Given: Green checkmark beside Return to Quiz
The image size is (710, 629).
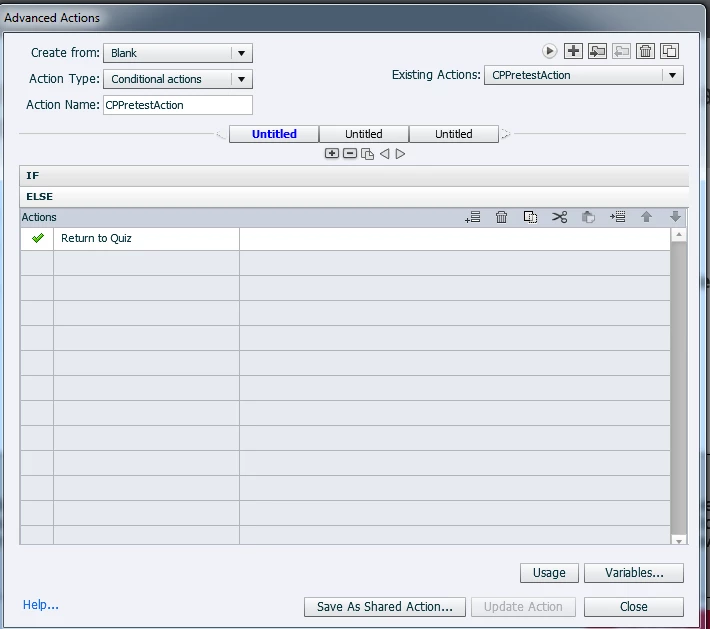Looking at the screenshot, I should pyautogui.click(x=38, y=238).
